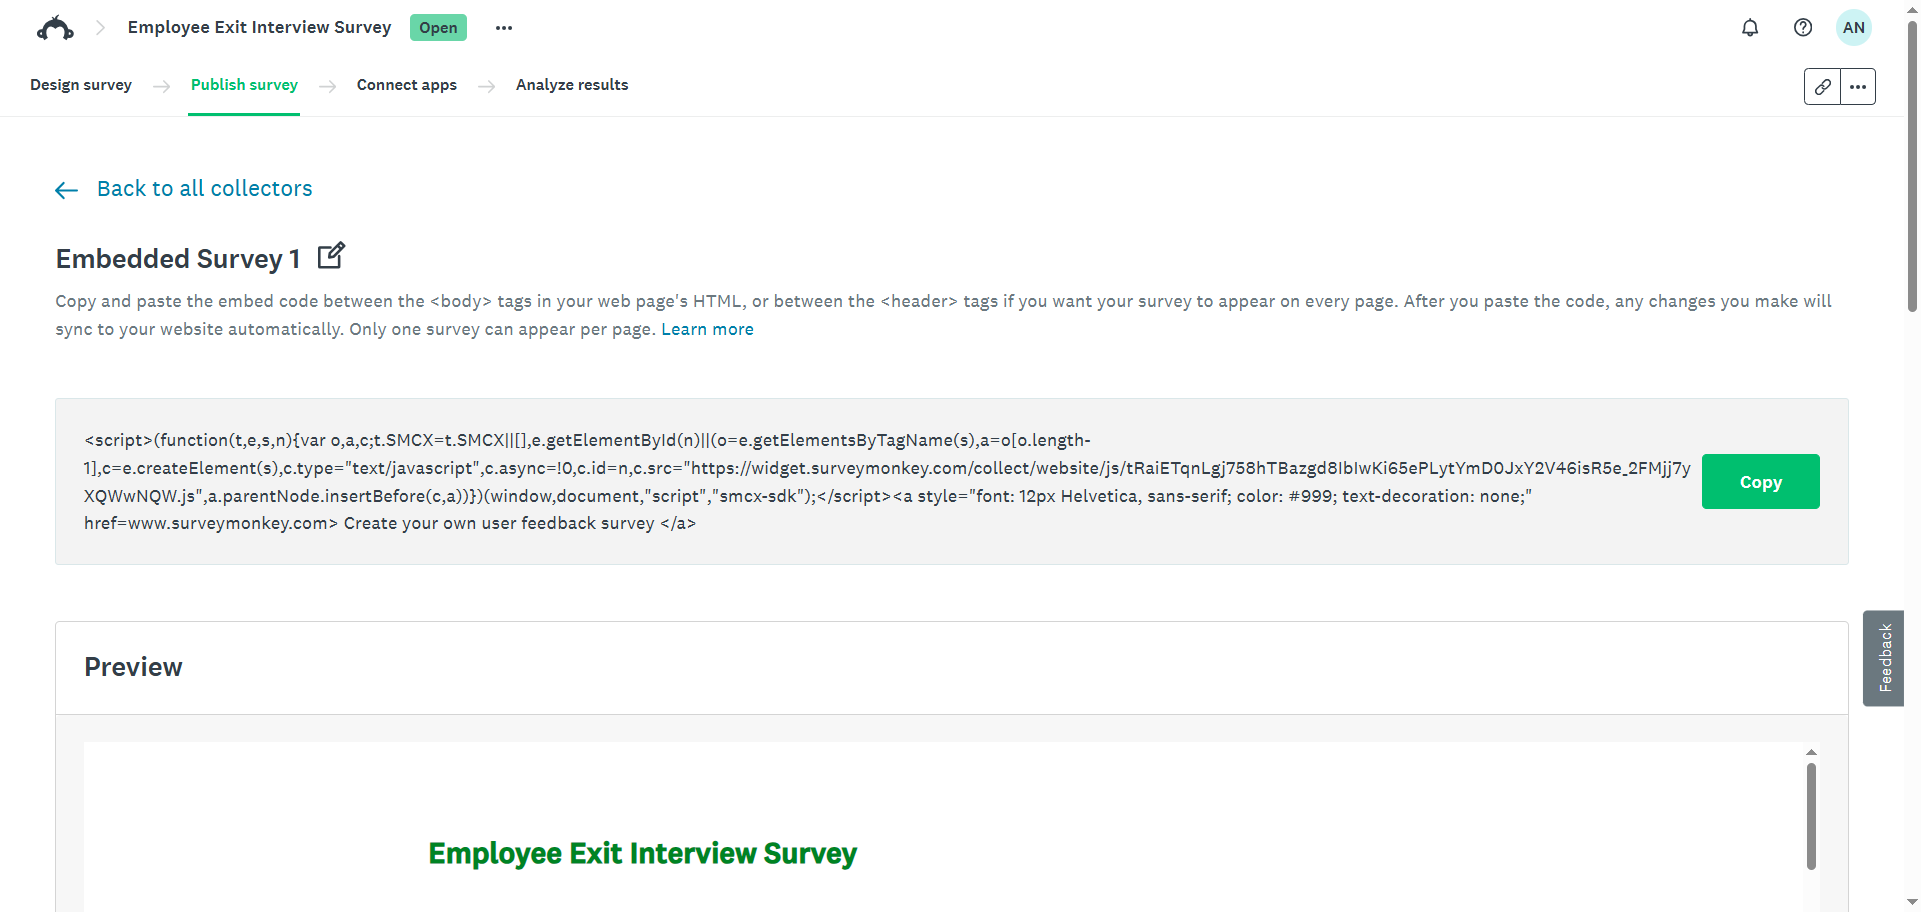This screenshot has width=1921, height=912.
Task: Click the back arrow to collectors
Action: point(67,190)
